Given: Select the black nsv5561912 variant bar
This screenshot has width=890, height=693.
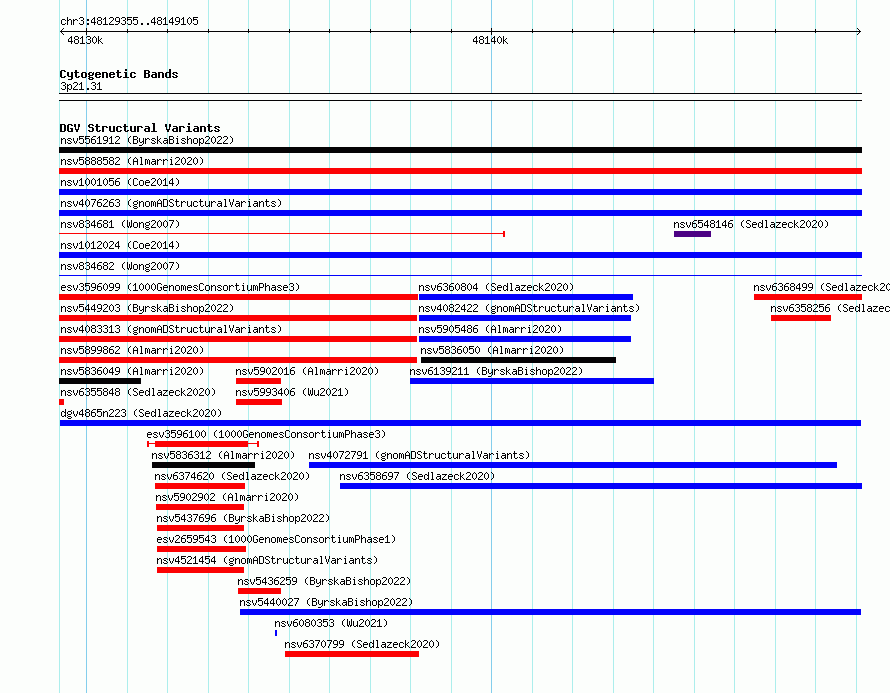Looking at the screenshot, I should tap(460, 150).
